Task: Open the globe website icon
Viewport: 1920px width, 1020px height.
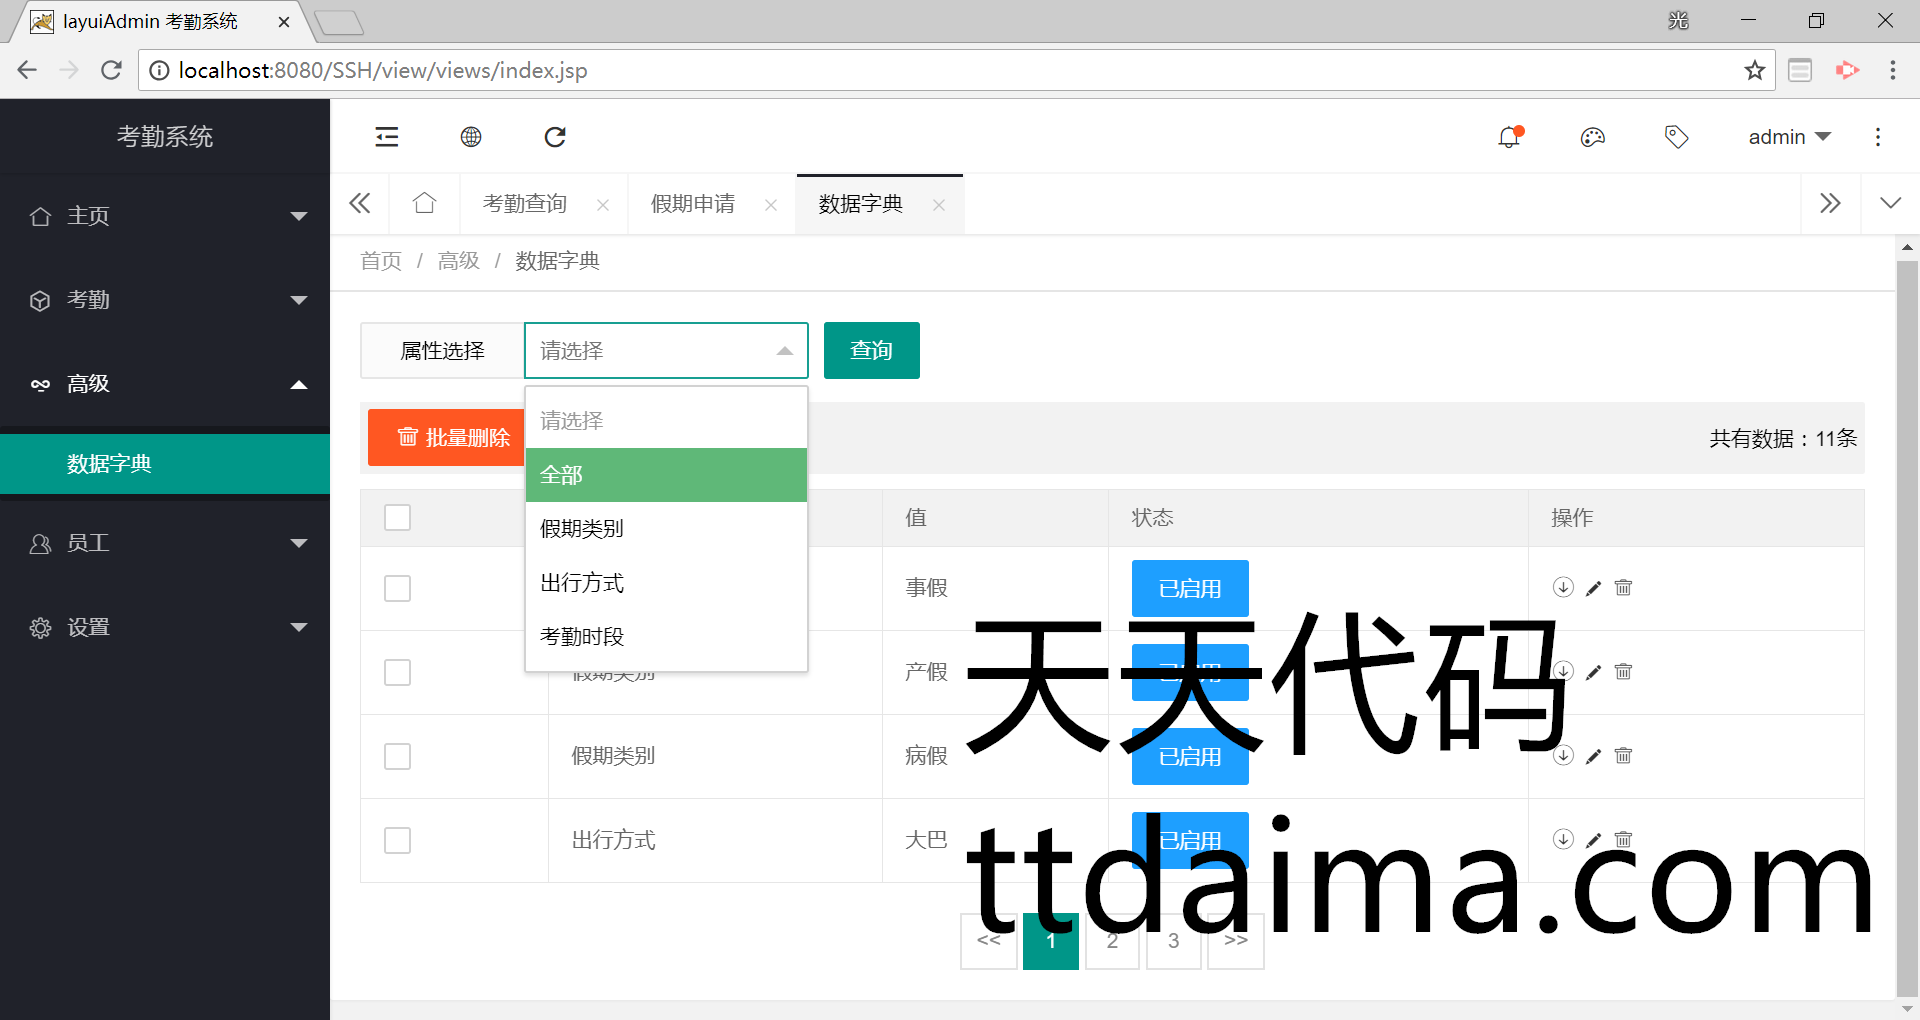Action: tap(471, 137)
